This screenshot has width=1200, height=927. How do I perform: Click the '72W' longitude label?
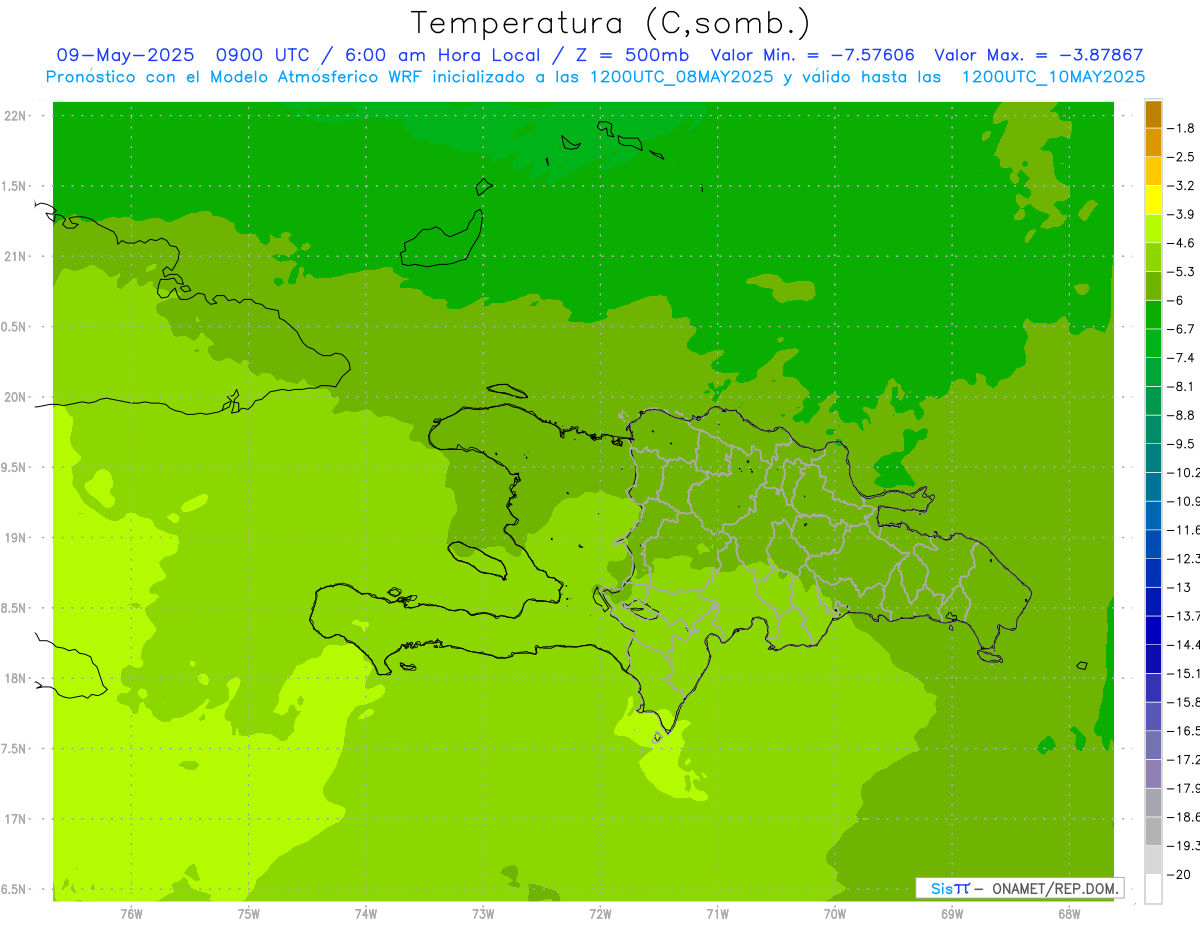click(x=600, y=913)
